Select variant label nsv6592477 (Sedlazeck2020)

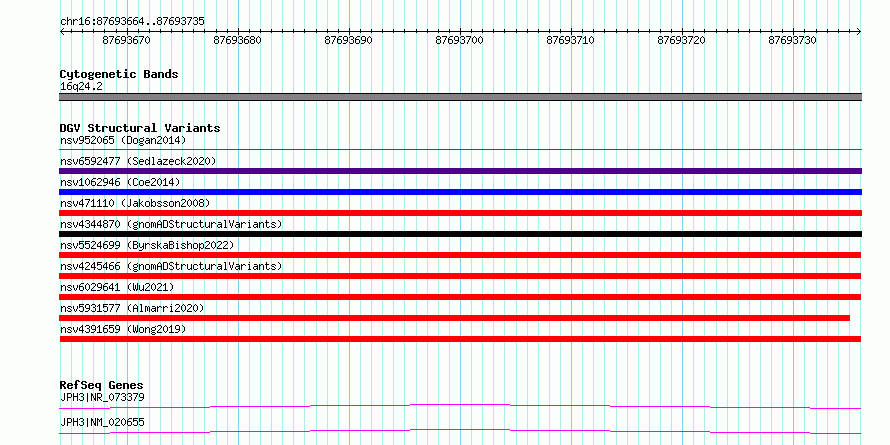(x=138, y=161)
